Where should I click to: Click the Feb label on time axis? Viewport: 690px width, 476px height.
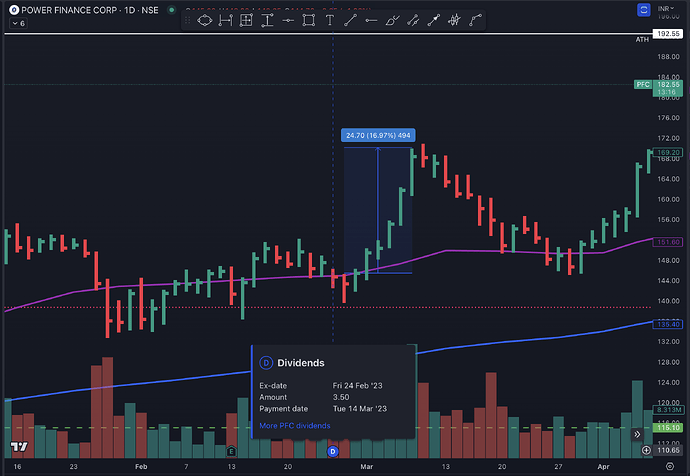(141, 467)
